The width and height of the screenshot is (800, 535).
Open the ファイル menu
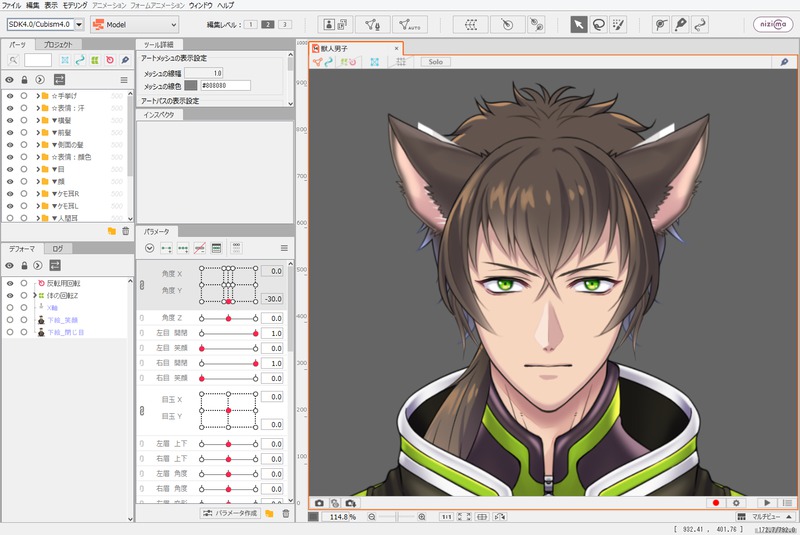point(12,5)
